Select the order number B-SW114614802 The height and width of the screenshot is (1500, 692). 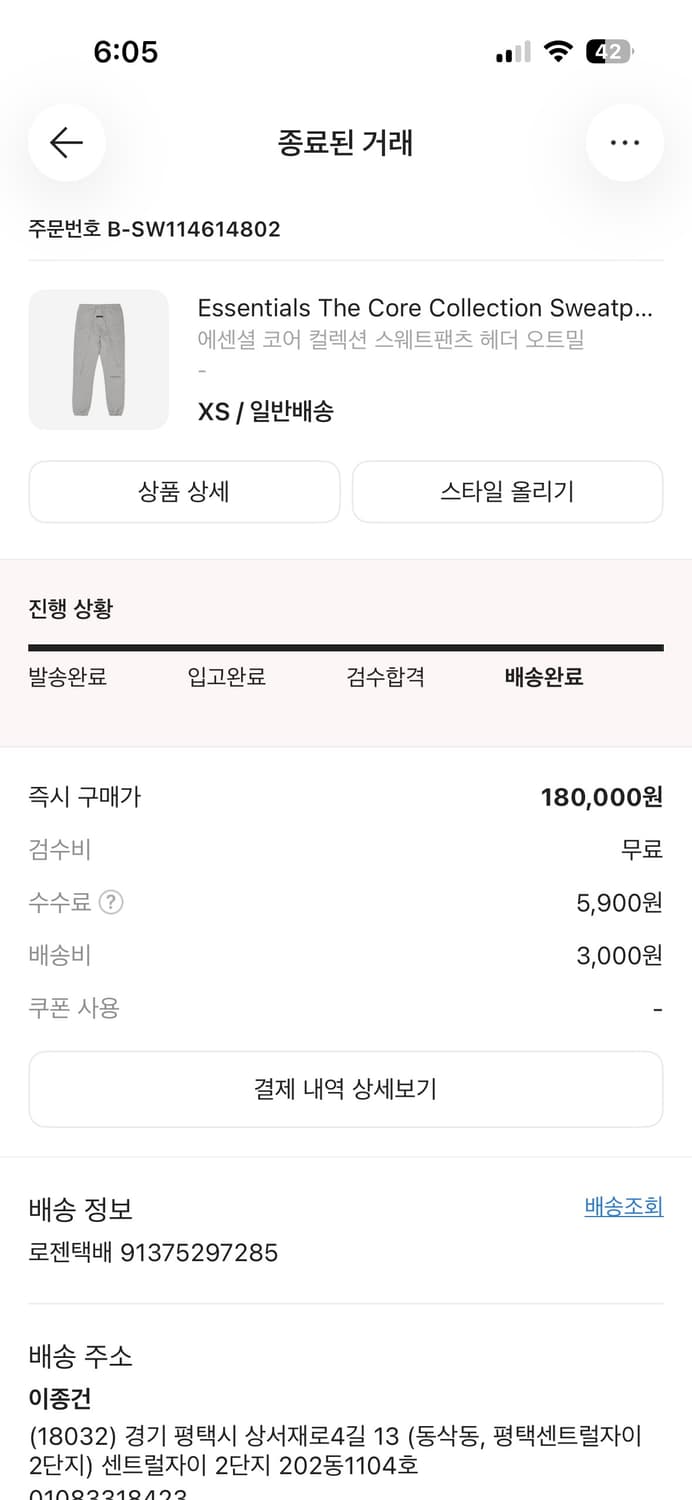tap(154, 229)
